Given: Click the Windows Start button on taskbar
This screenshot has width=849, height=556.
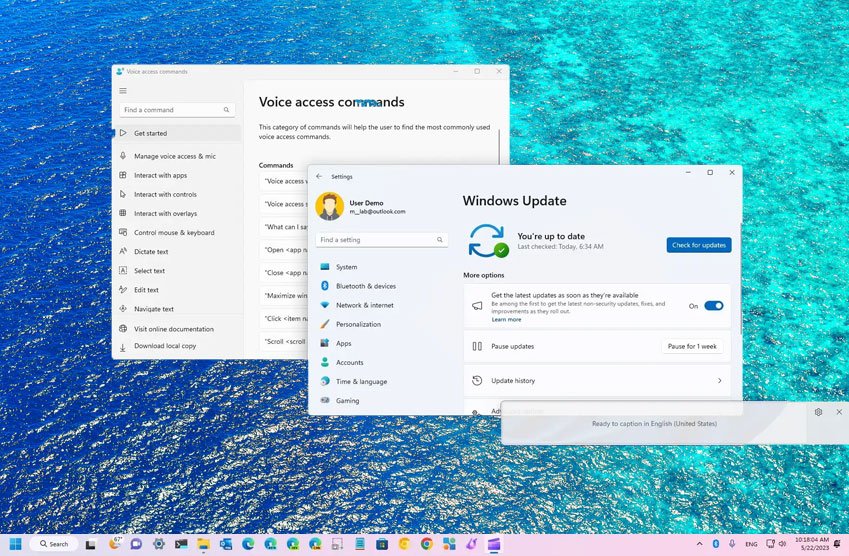Looking at the screenshot, I should pos(15,544).
